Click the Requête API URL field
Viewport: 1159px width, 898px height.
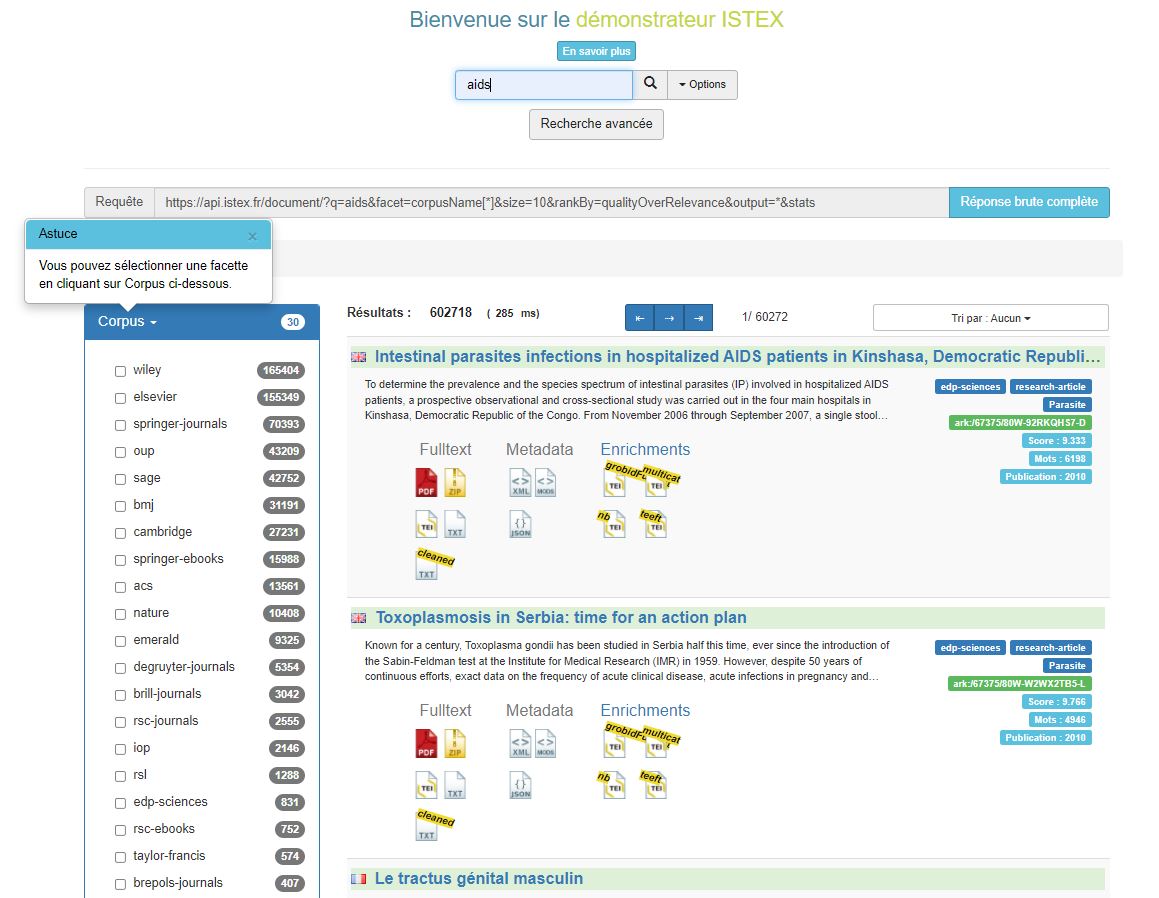(551, 203)
